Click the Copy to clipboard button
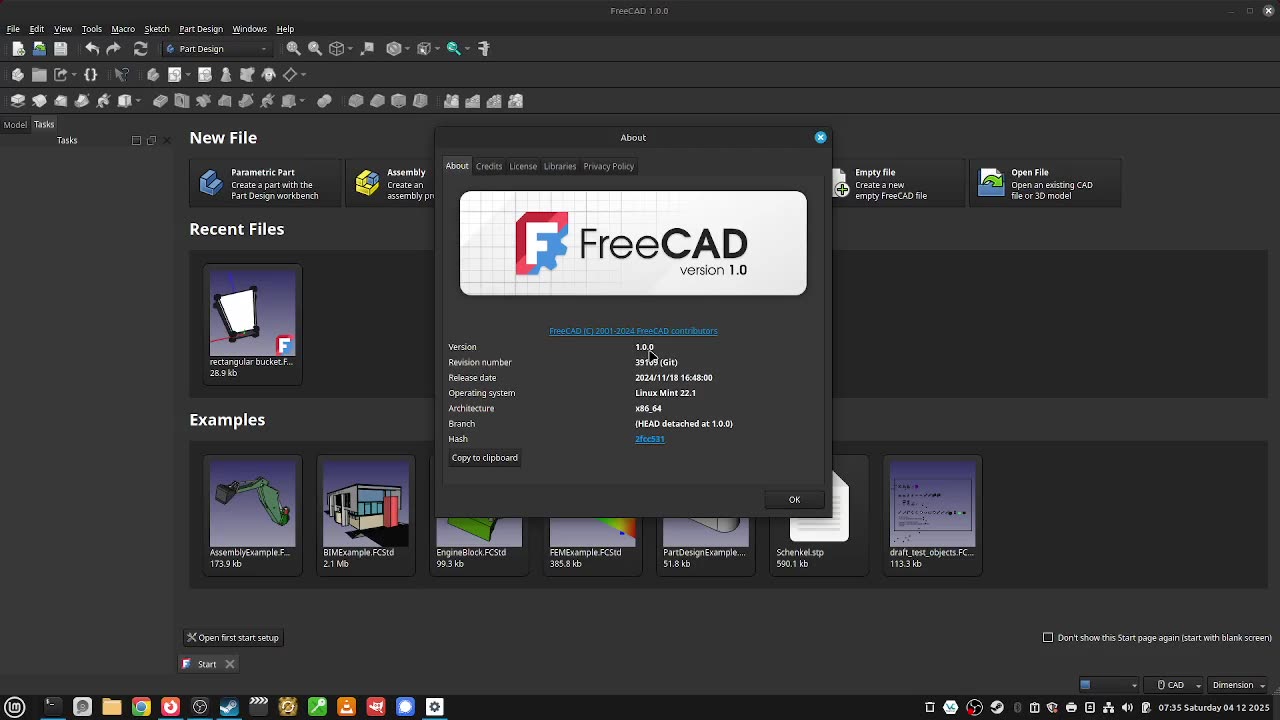This screenshot has width=1280, height=720. click(485, 458)
